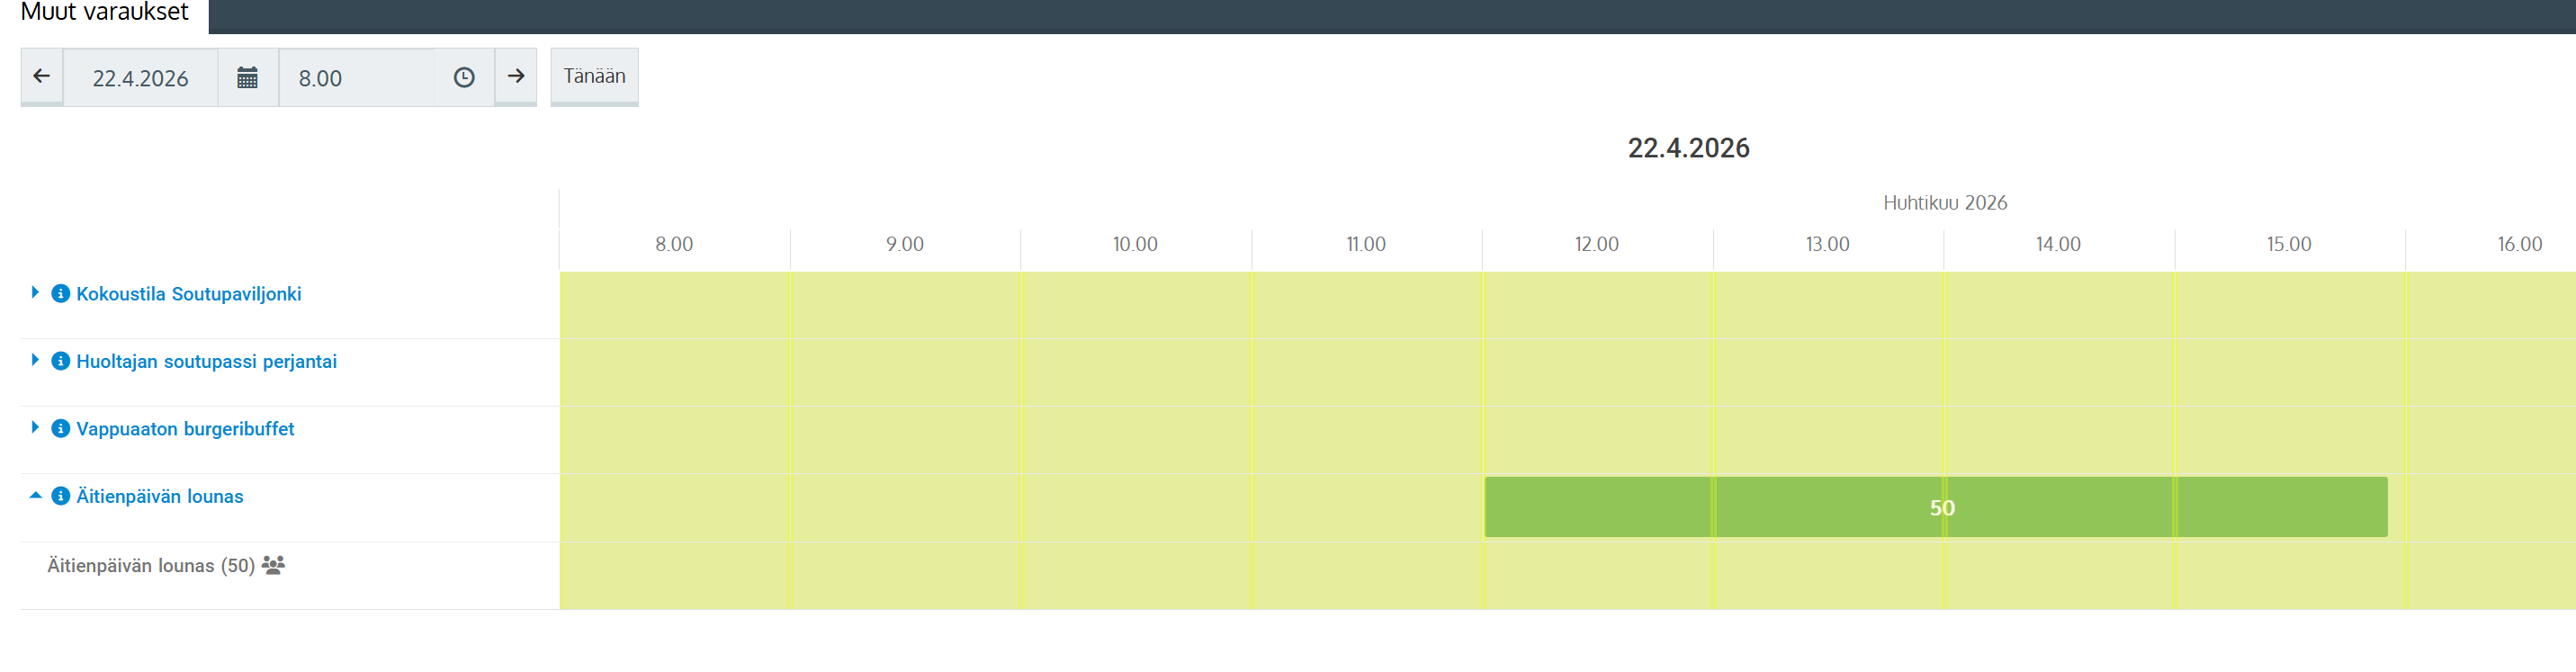Viewport: 2576px width, 672px height.
Task: Open the clock time picker icon
Action: [464, 77]
